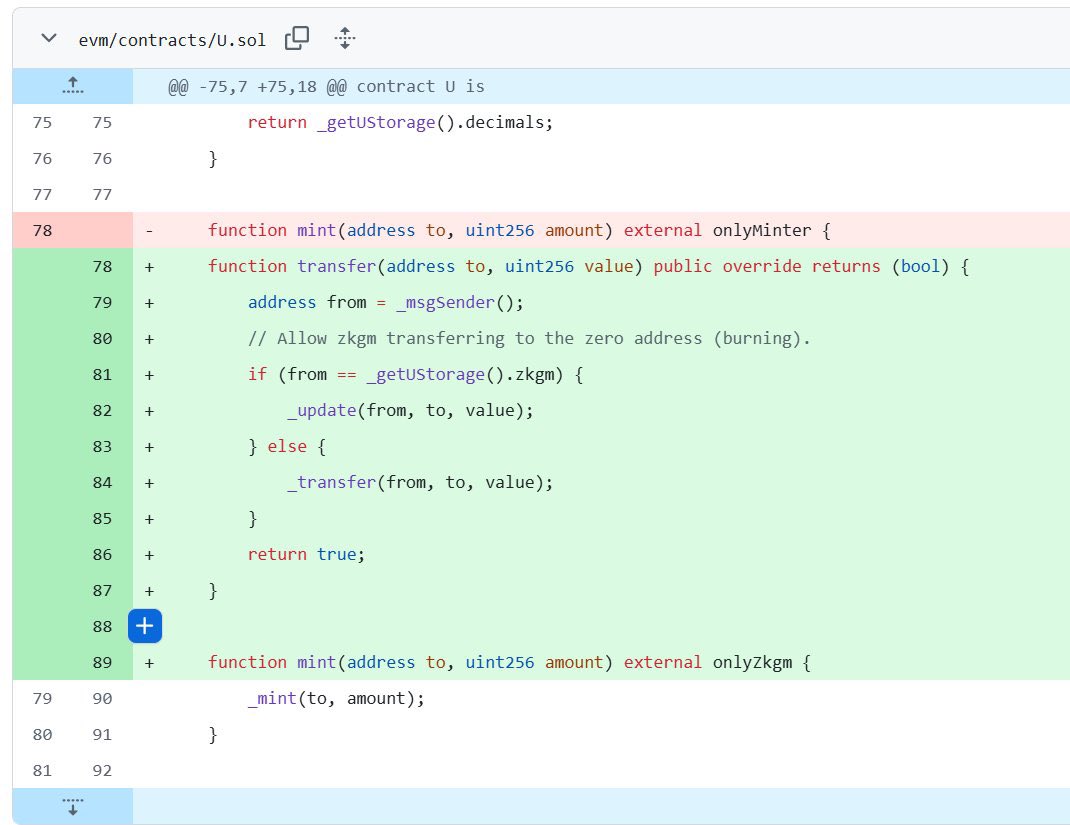Click the new line number 90
The image size is (1070, 825).
(x=102, y=699)
